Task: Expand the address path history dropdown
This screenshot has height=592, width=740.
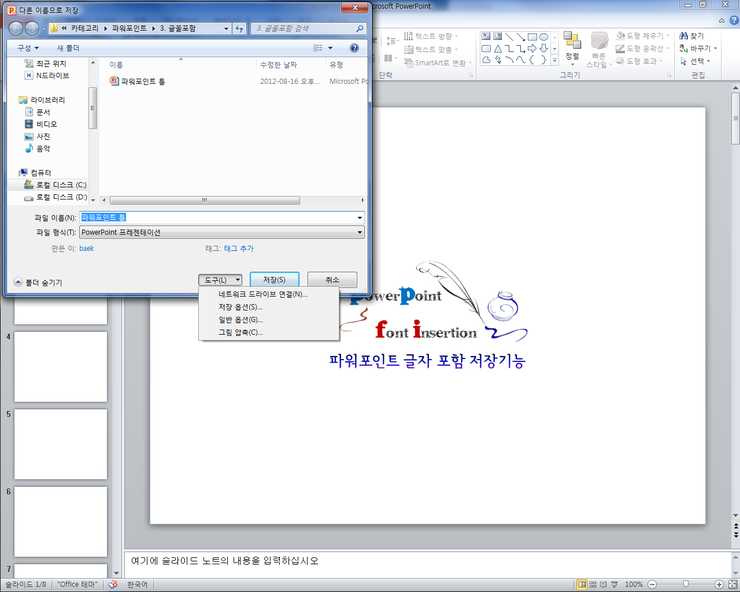Action: coord(226,29)
